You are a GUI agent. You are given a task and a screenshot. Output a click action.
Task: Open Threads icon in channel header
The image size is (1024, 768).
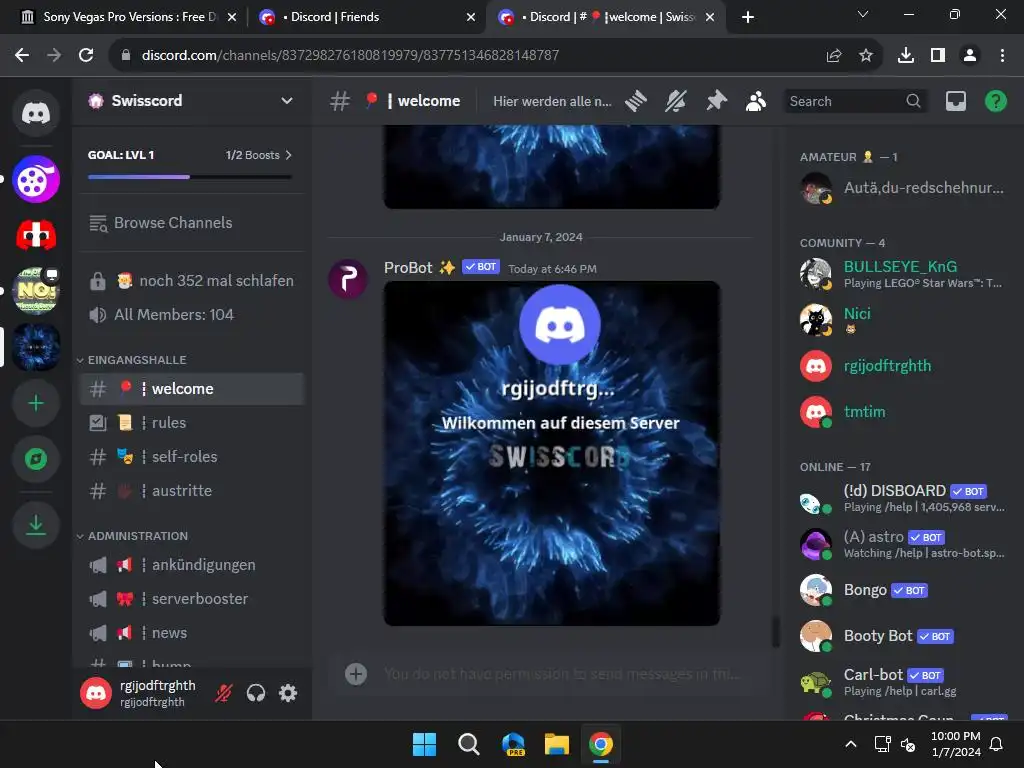coord(635,101)
